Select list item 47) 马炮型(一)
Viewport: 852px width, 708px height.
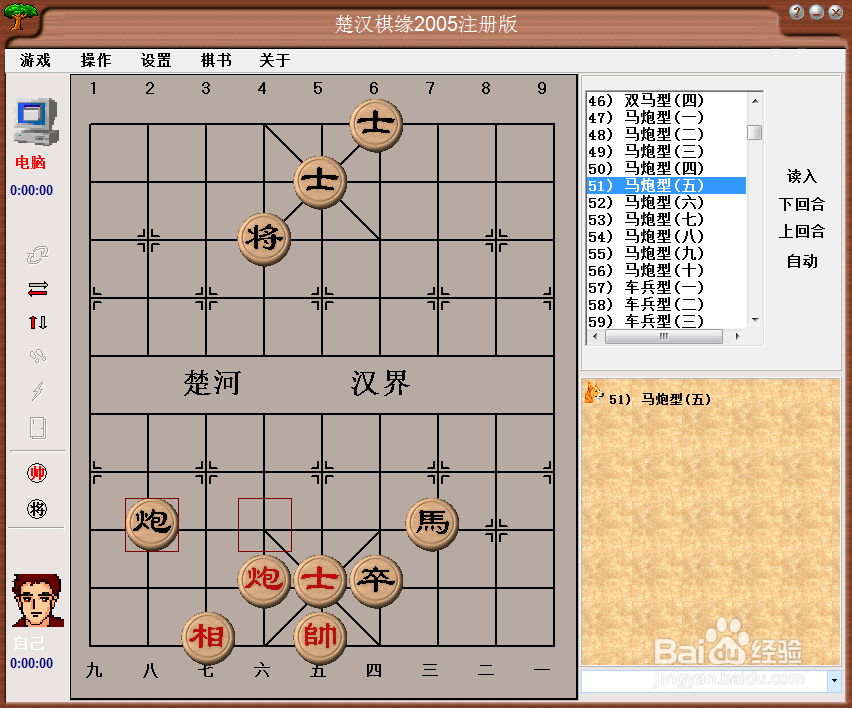pyautogui.click(x=667, y=117)
